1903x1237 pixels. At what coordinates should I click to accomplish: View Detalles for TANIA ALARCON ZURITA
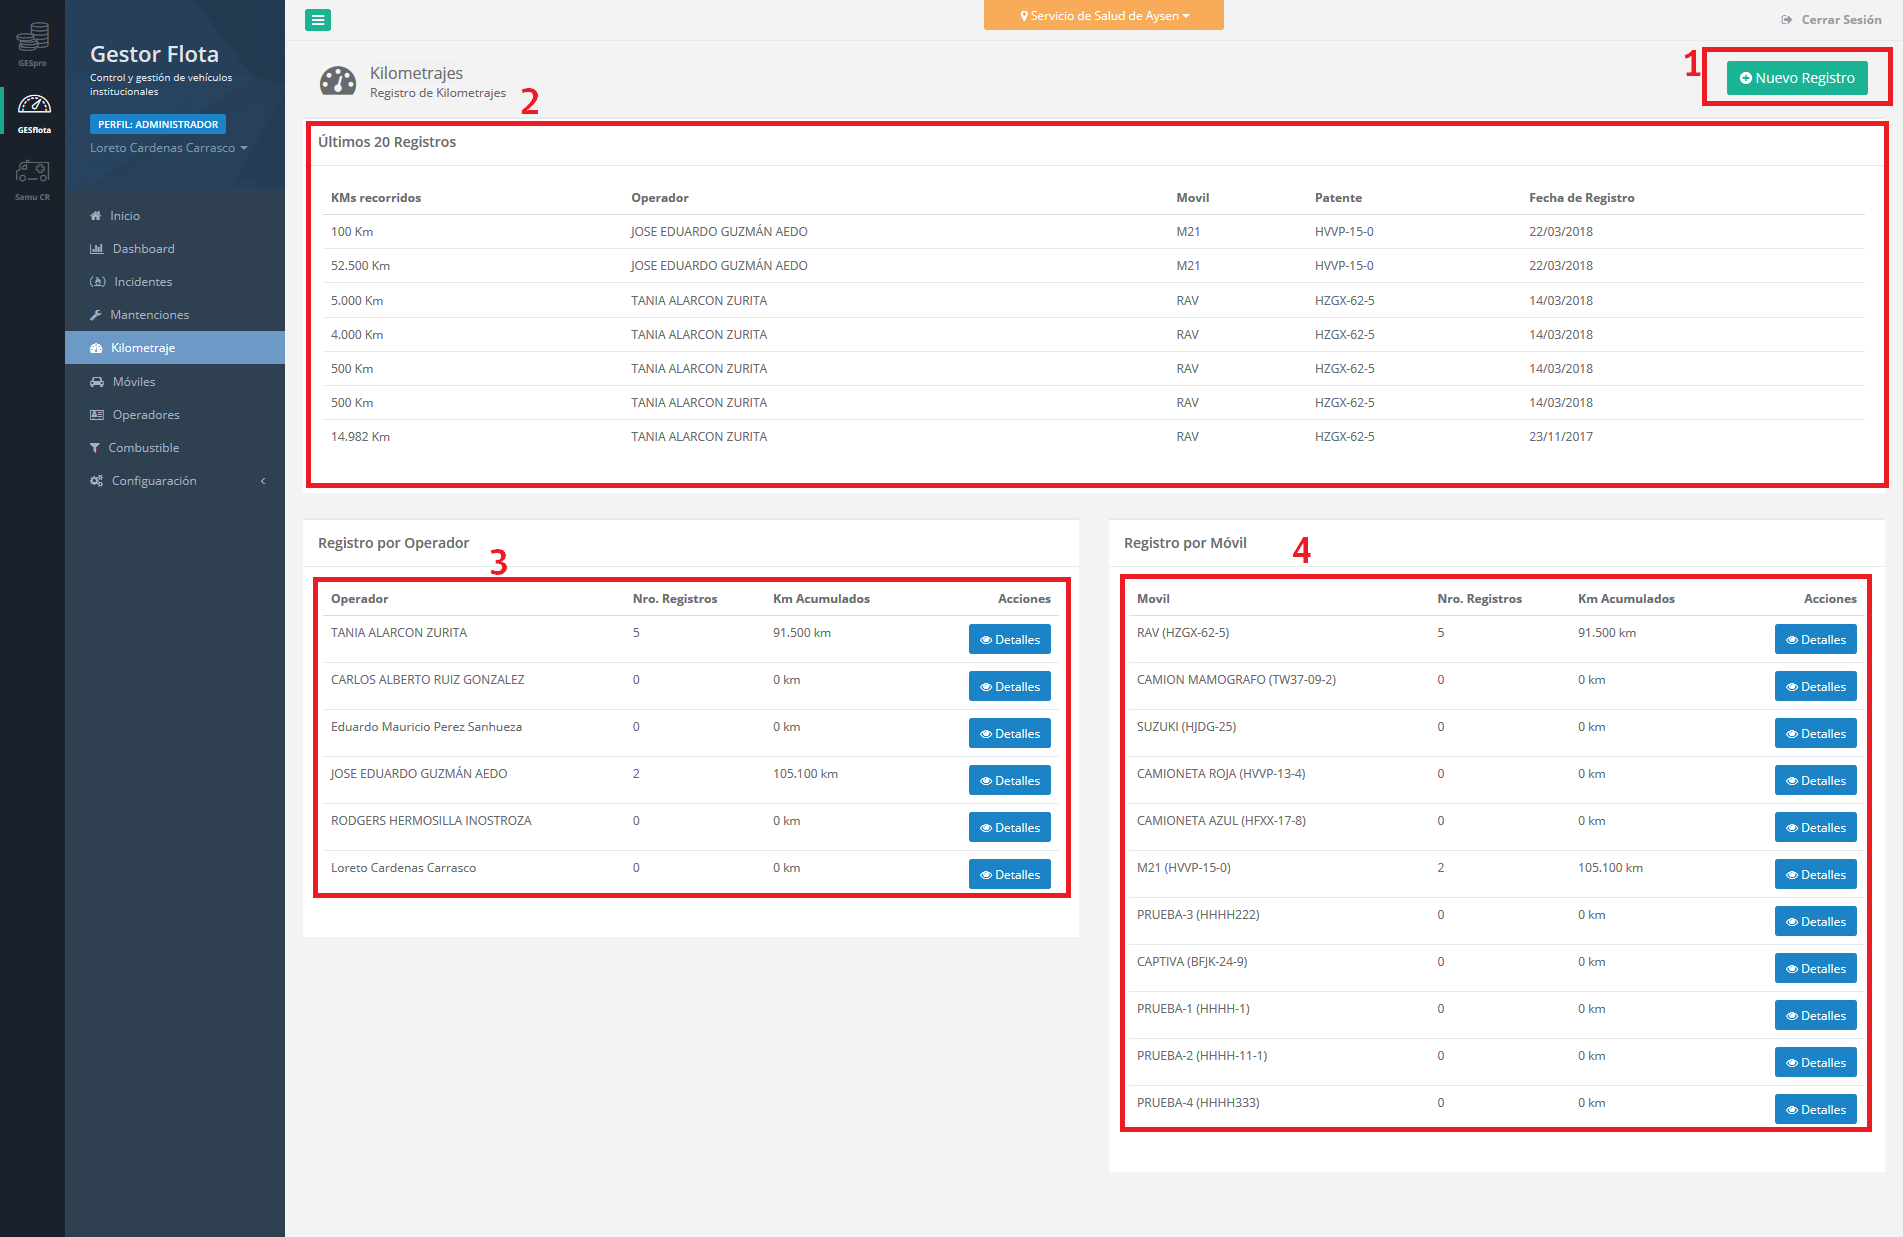pos(1009,640)
